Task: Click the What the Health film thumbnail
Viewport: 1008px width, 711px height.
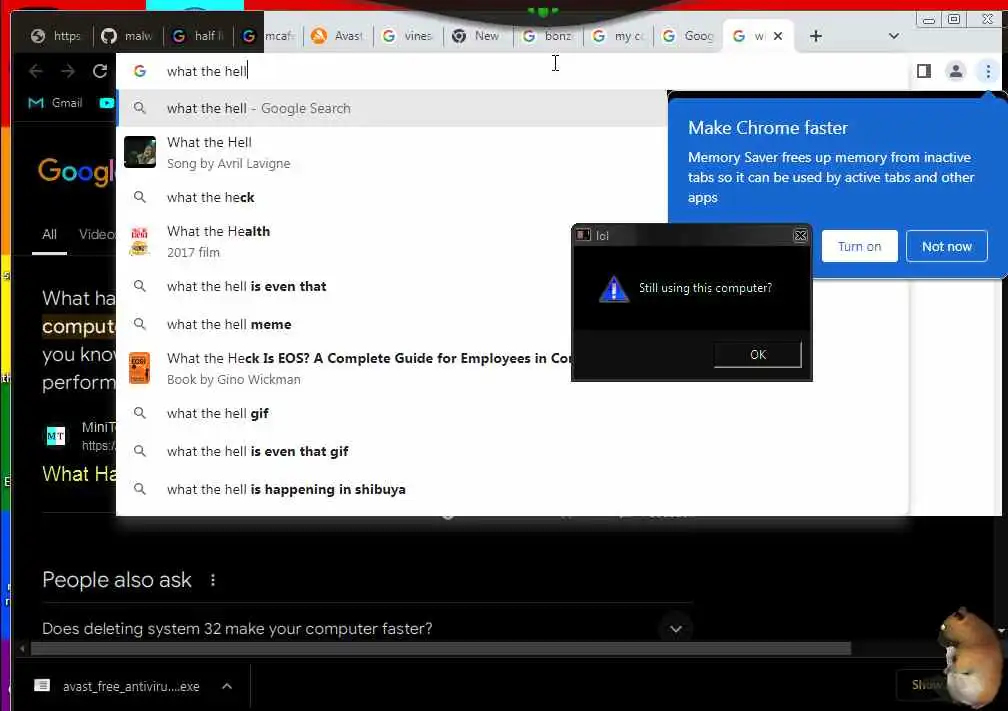Action: [x=140, y=241]
